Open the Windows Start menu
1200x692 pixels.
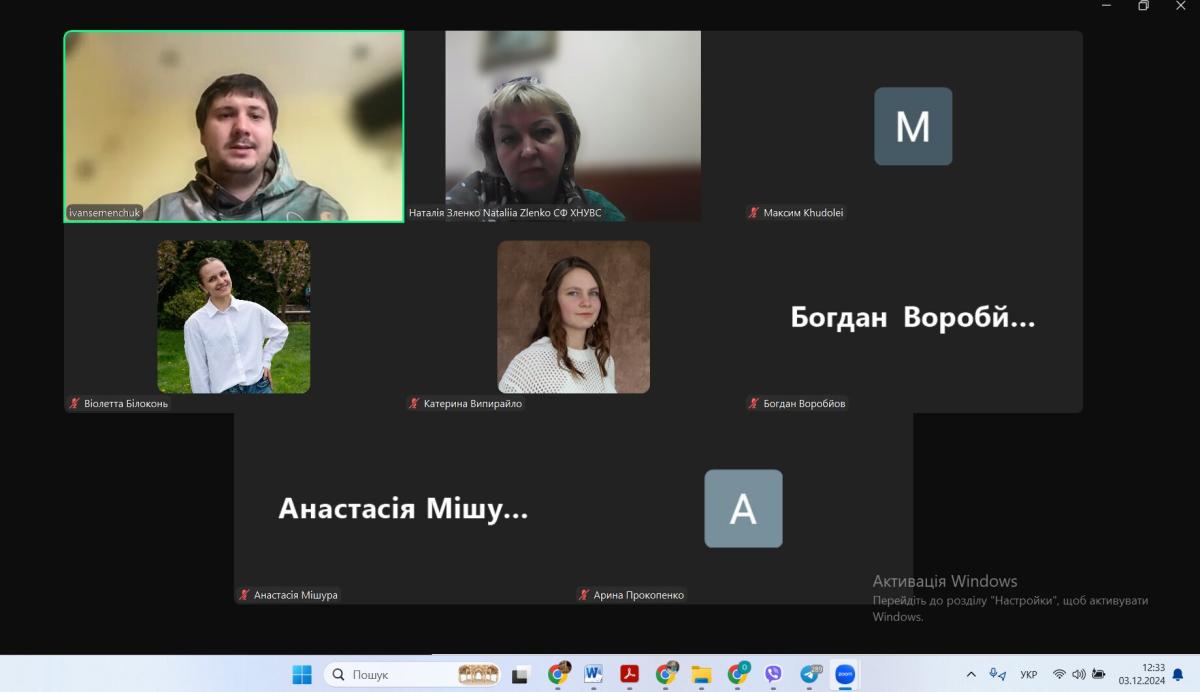tap(302, 675)
